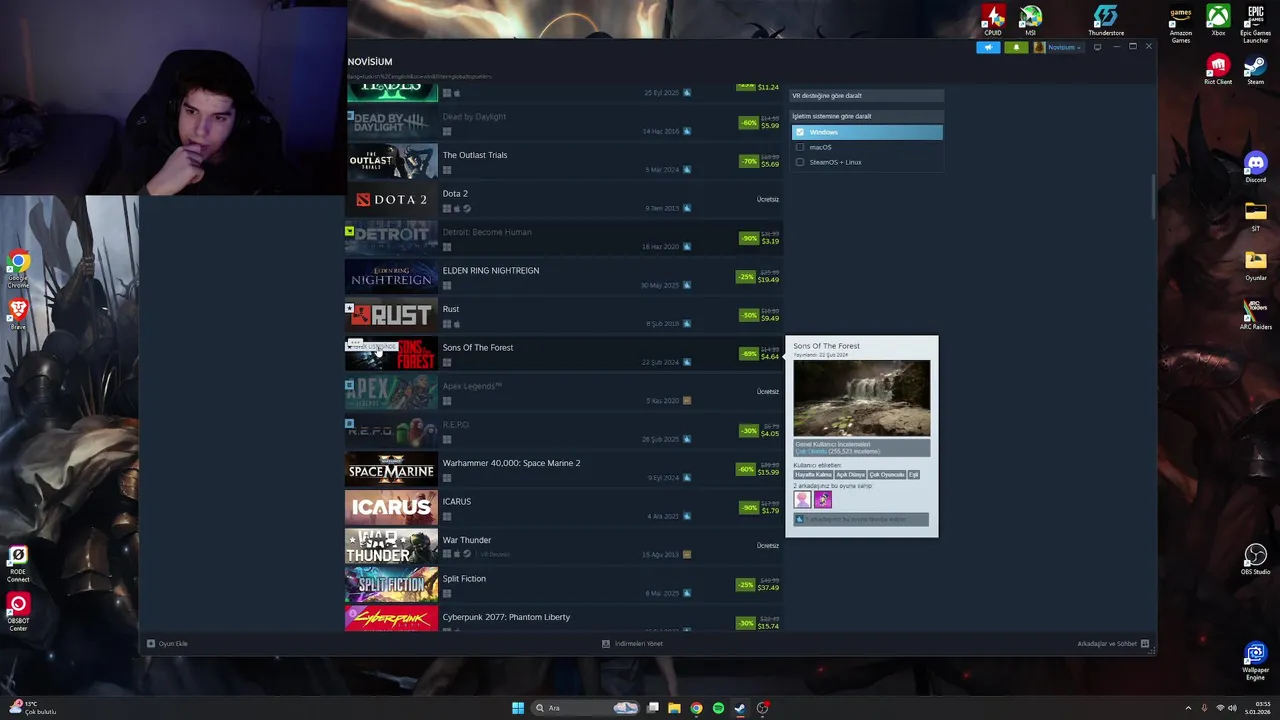Viewport: 1280px width, 720px height.
Task: Open Spotify from the taskbar
Action: click(718, 708)
